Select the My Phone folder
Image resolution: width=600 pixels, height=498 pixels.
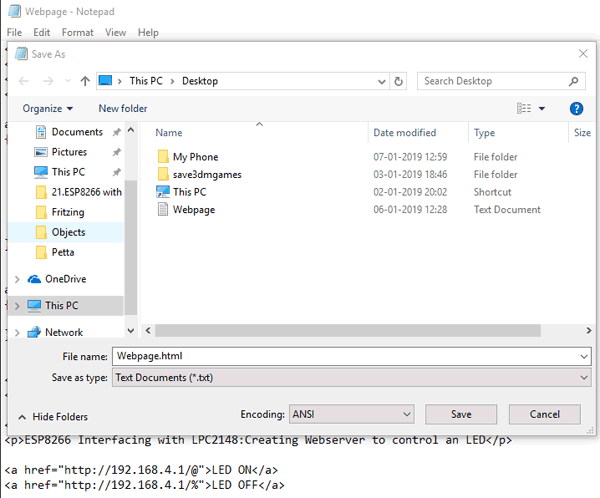coord(195,157)
